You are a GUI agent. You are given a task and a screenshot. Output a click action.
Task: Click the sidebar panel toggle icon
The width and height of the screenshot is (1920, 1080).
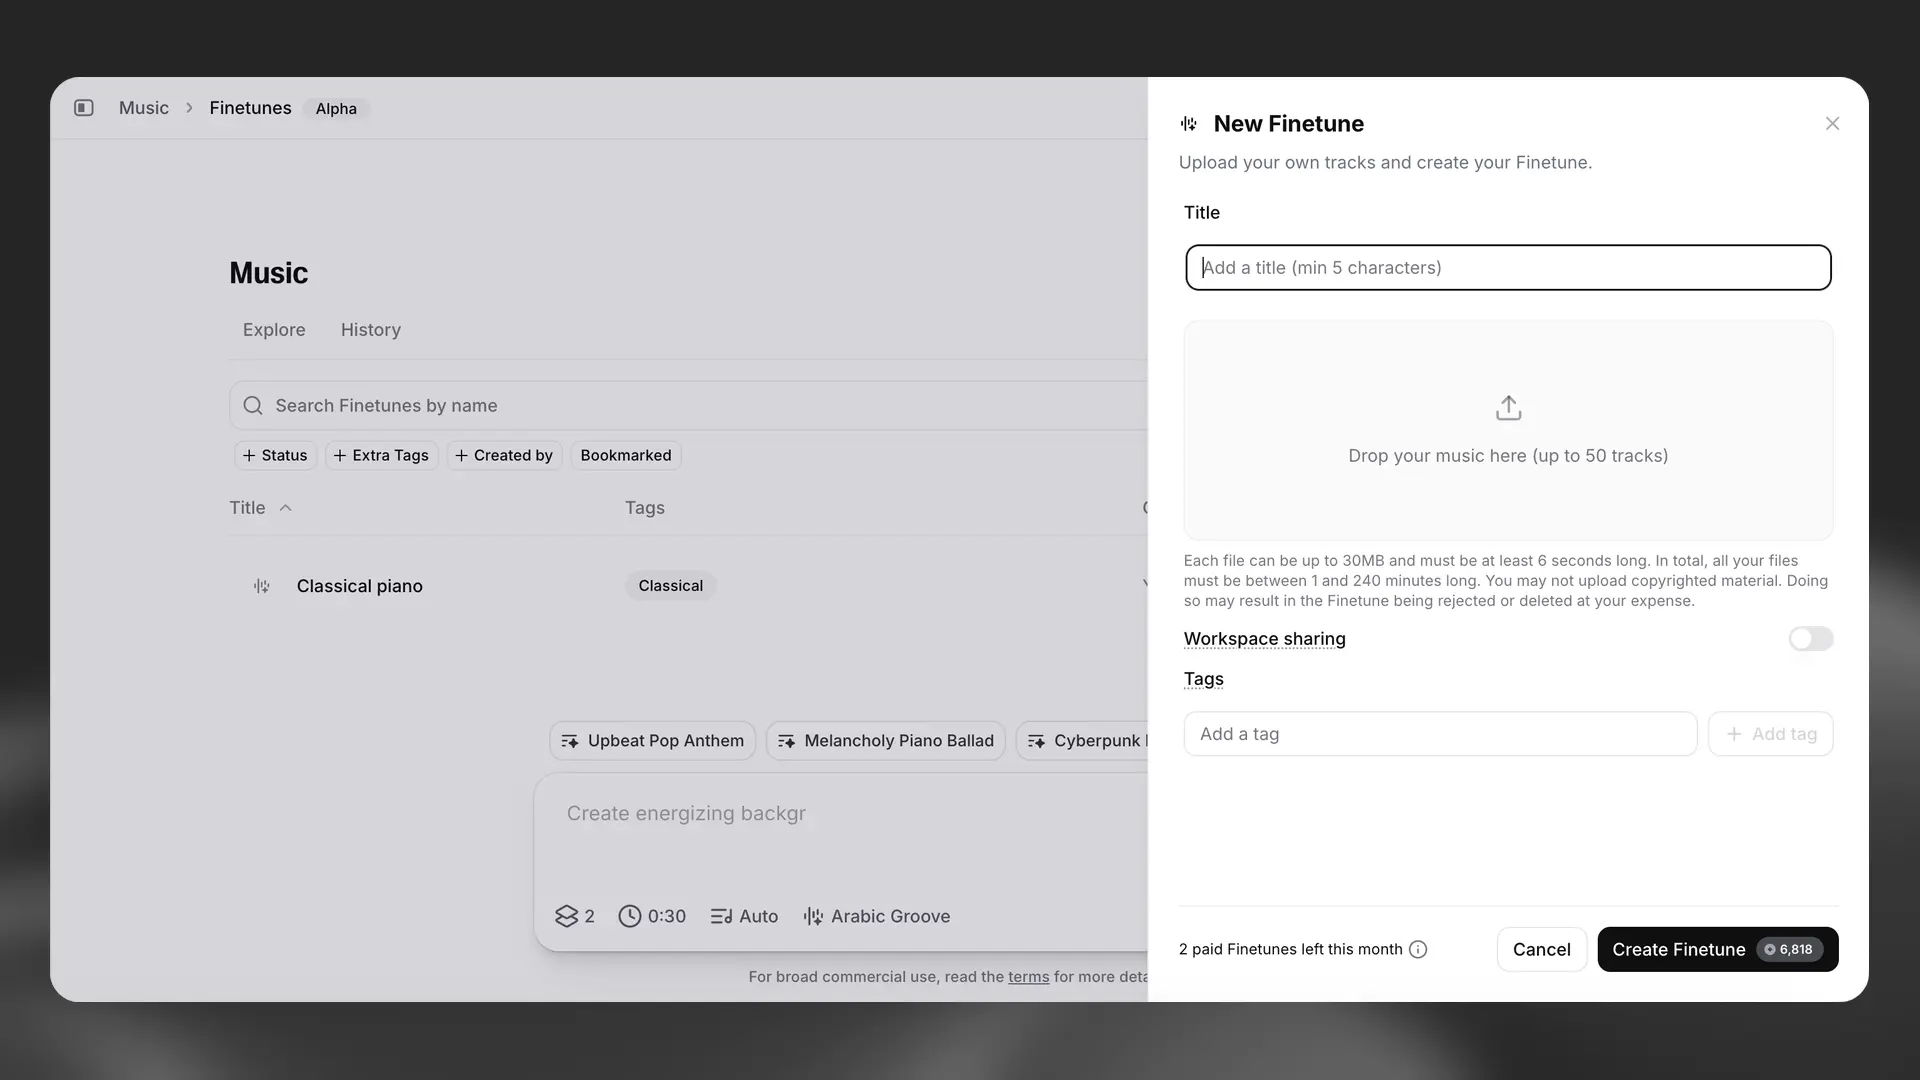click(84, 108)
